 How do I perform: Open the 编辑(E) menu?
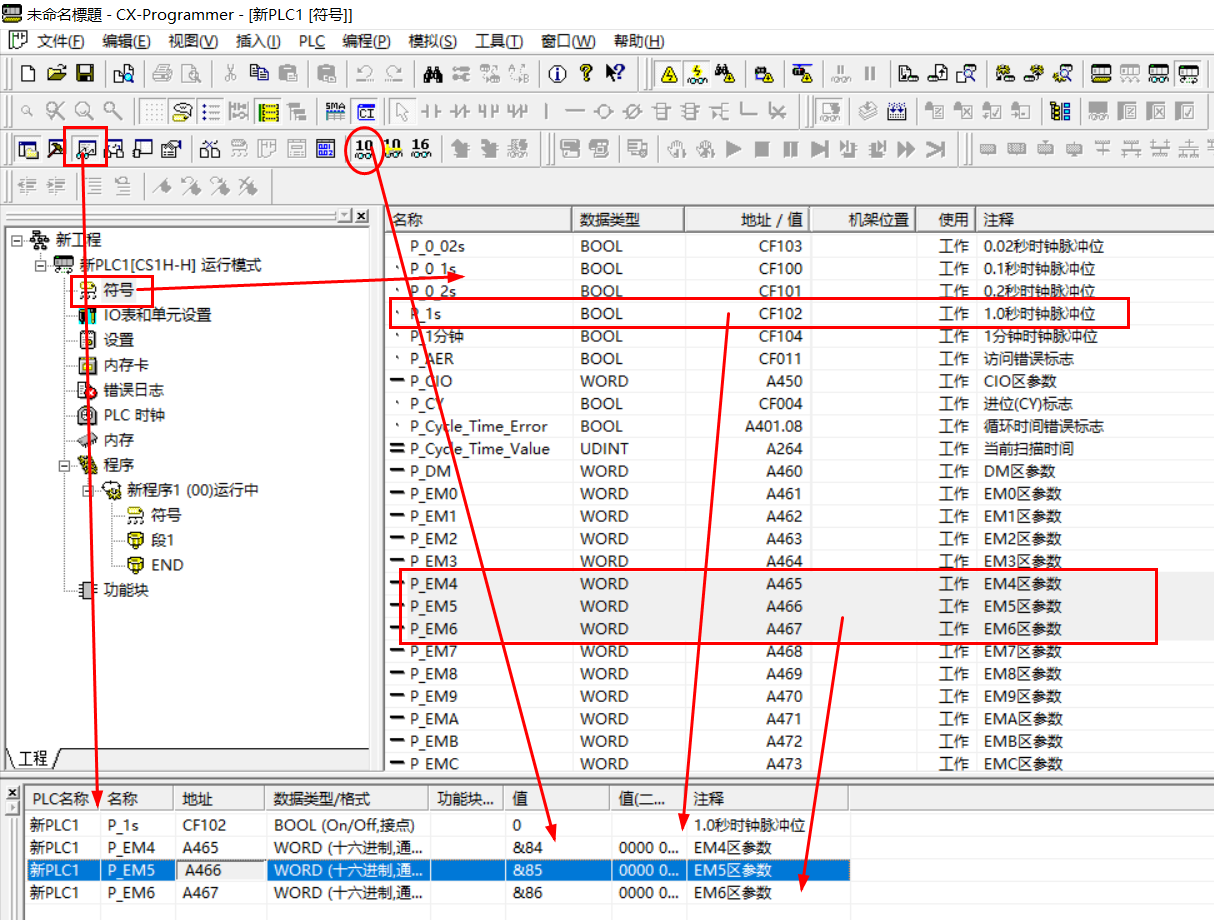coord(126,41)
